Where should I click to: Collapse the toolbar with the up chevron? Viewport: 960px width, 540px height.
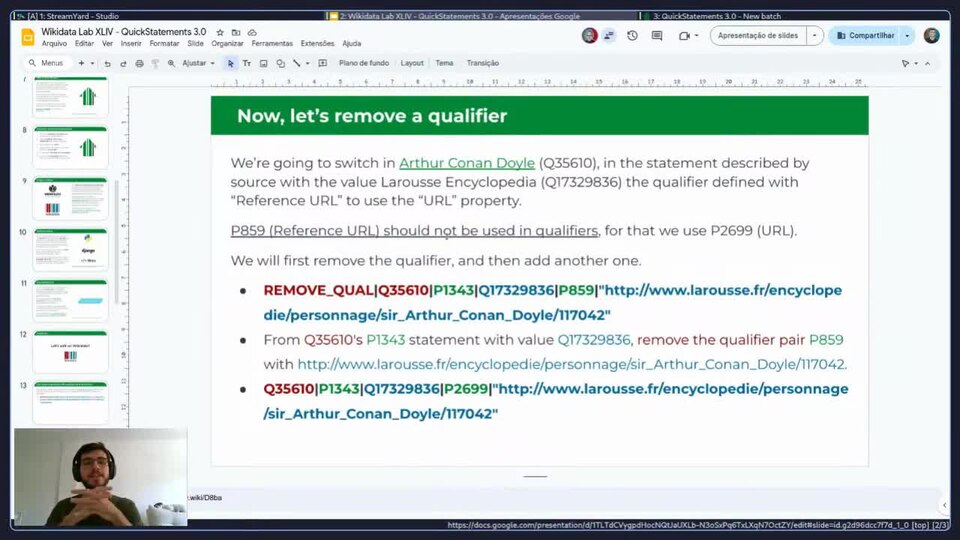[928, 63]
